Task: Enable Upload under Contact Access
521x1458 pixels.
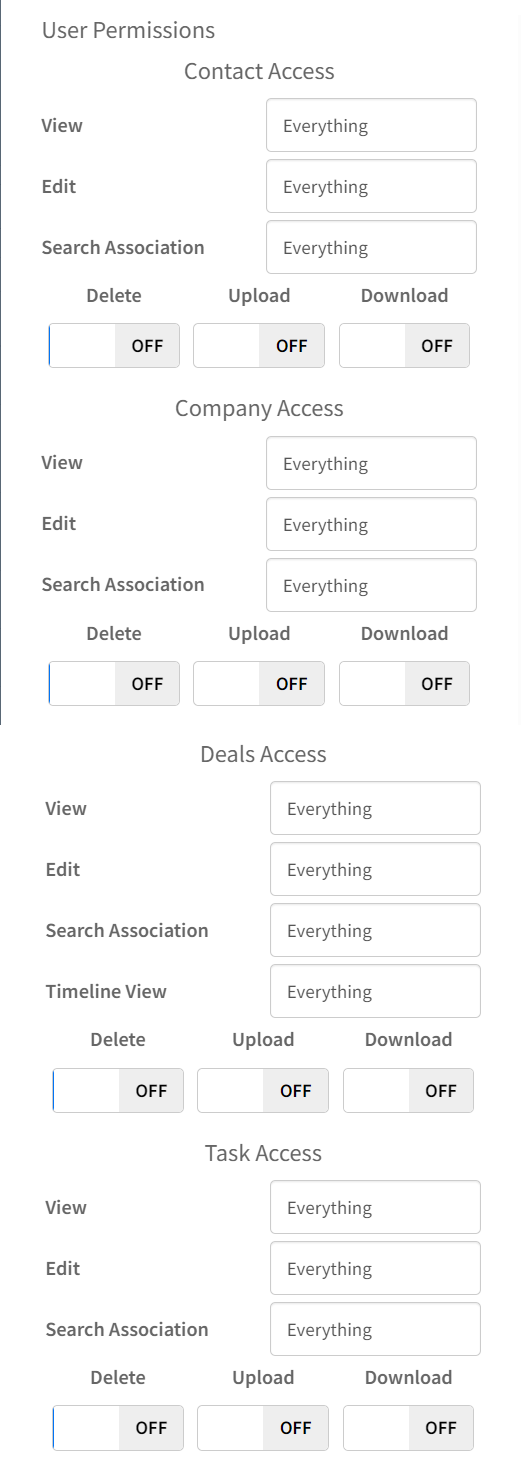Action: (259, 346)
